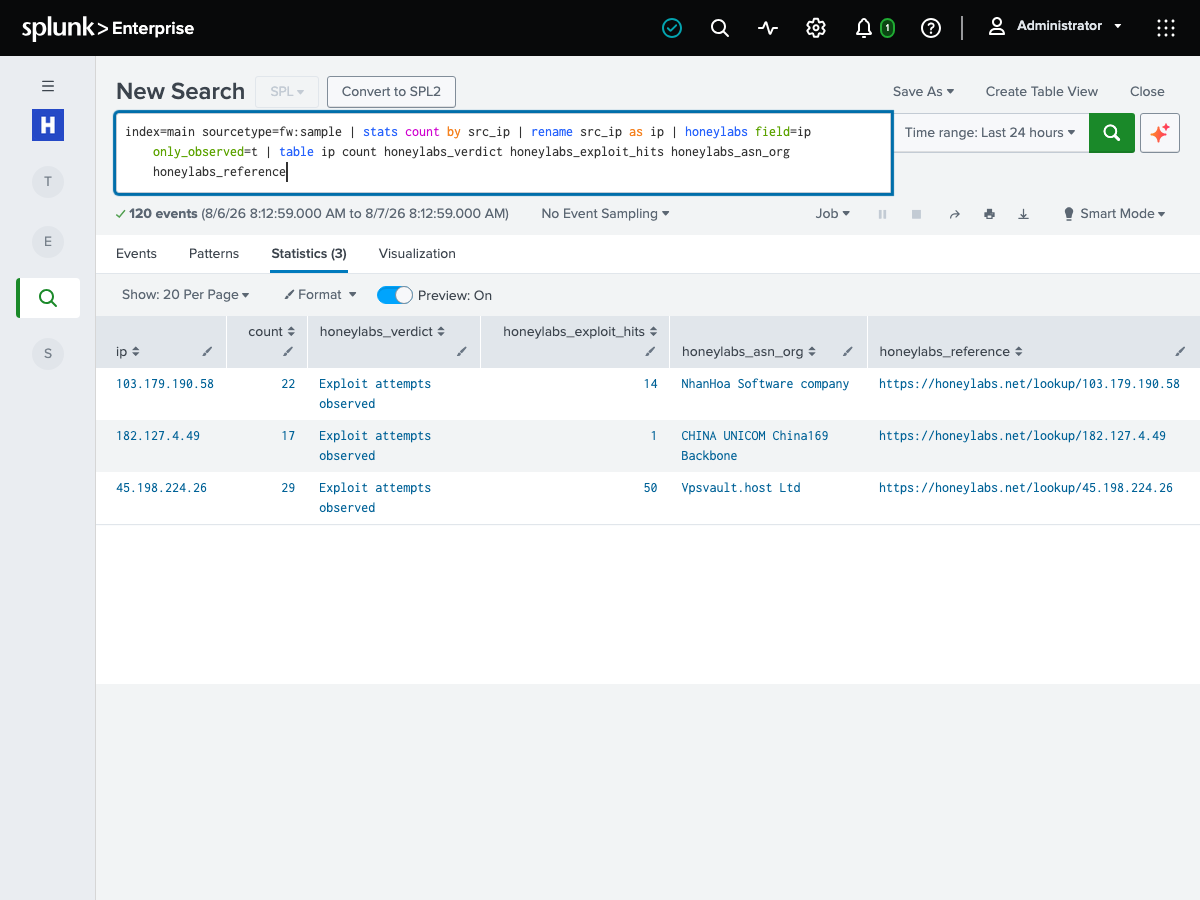Open the Save As dropdown
This screenshot has height=900, width=1200.
[x=923, y=91]
